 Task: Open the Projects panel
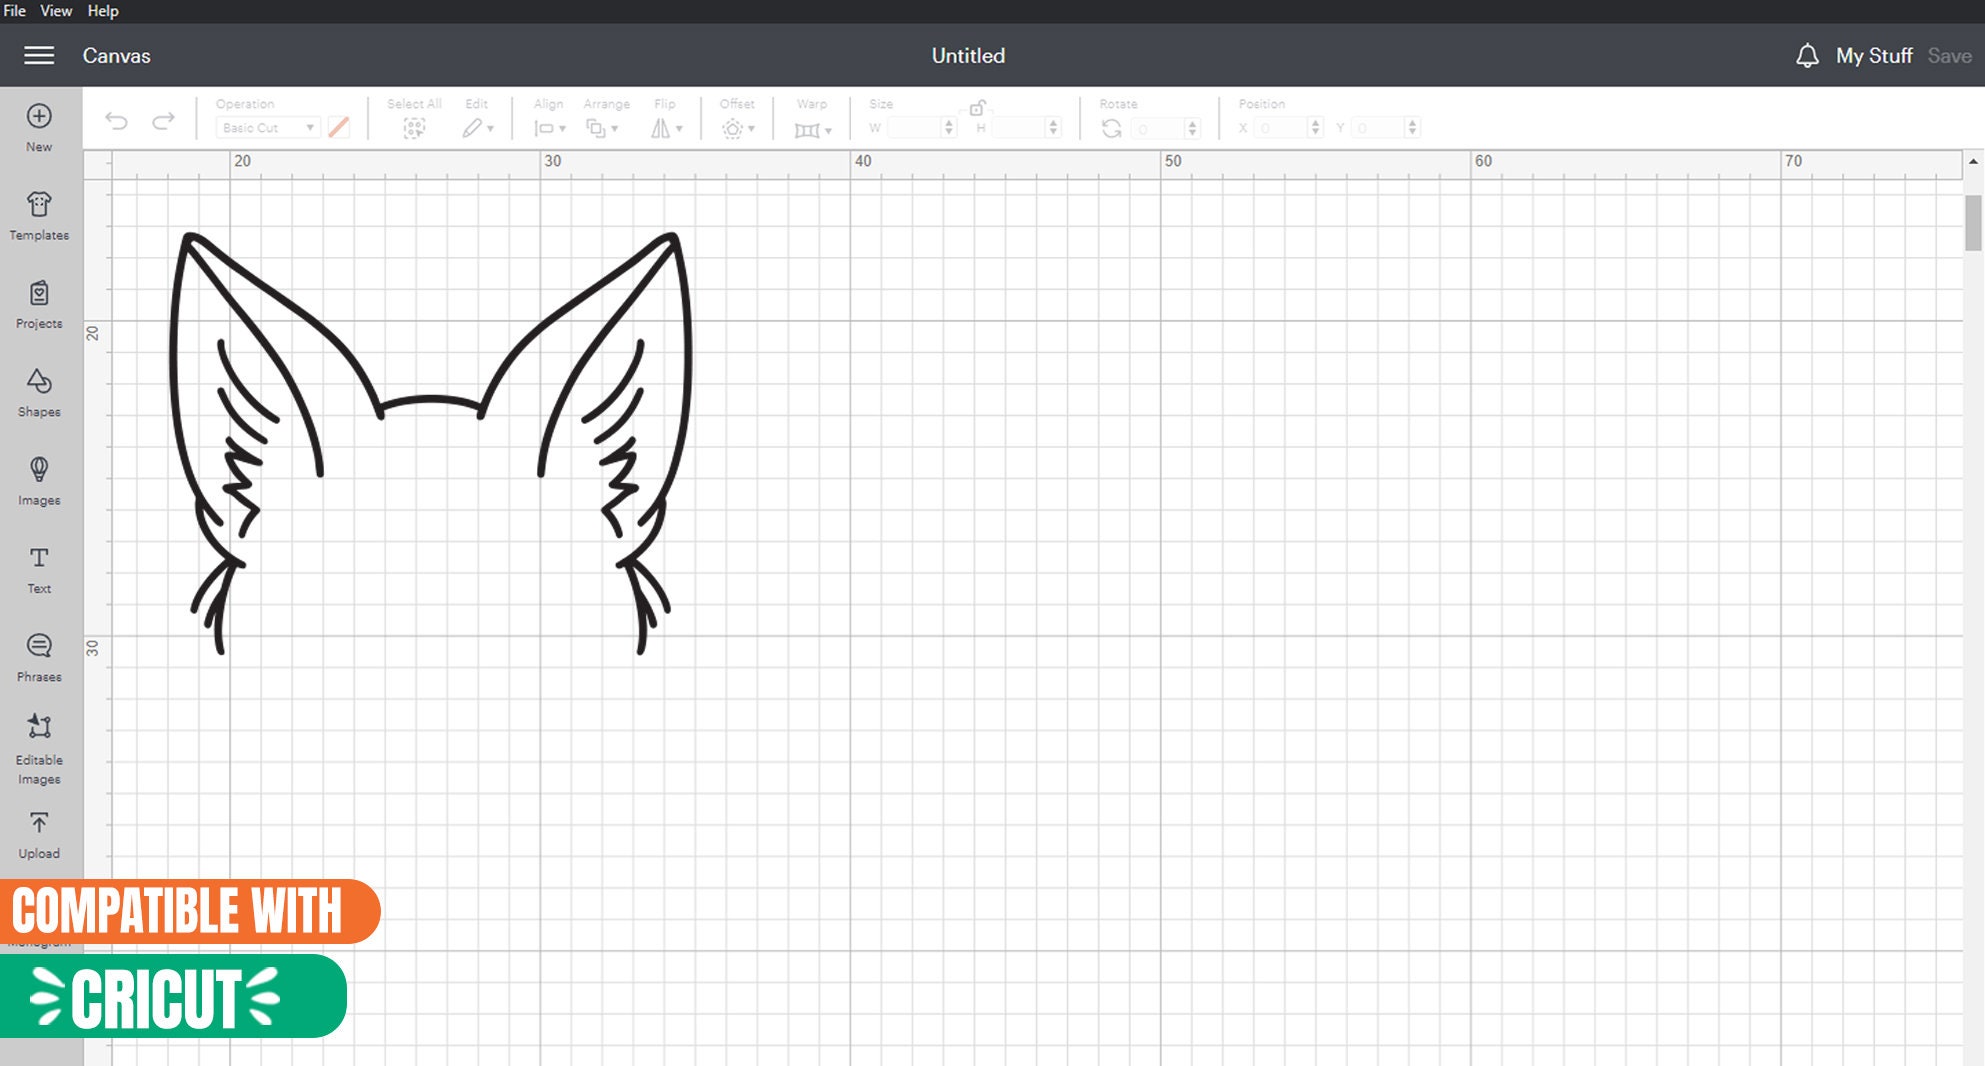(x=39, y=305)
